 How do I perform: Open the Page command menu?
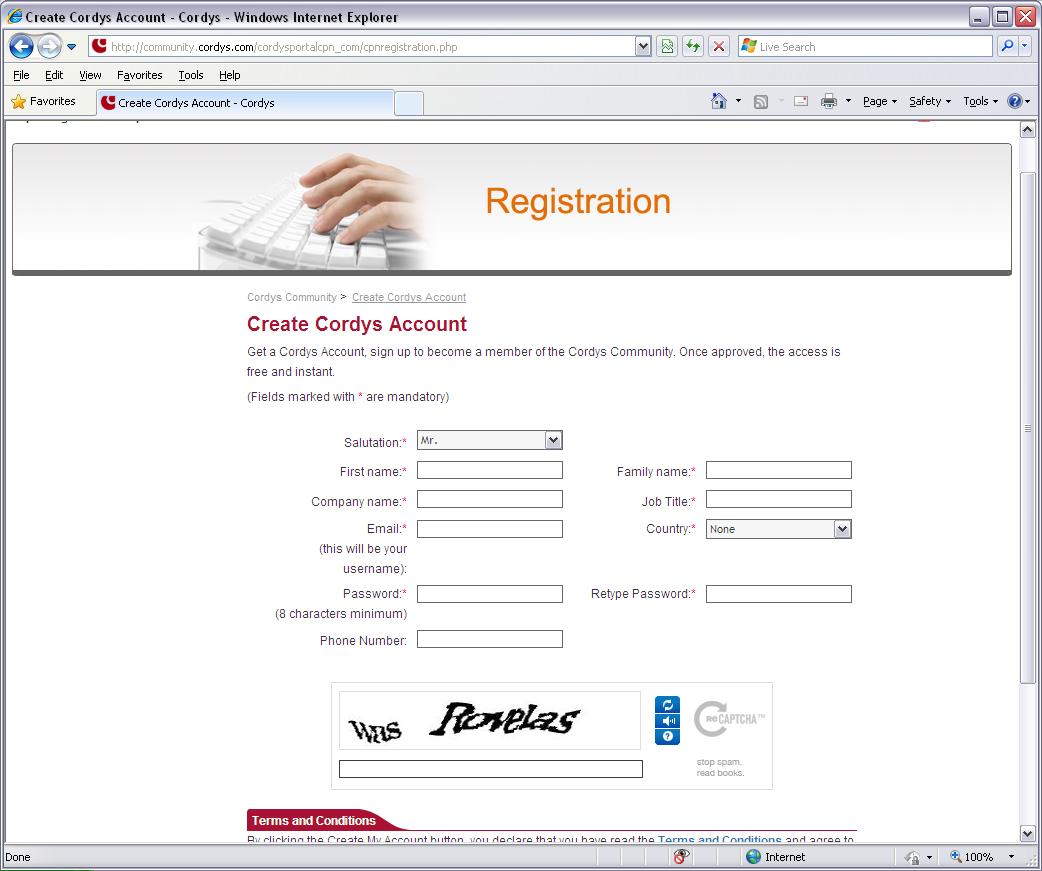tap(880, 101)
